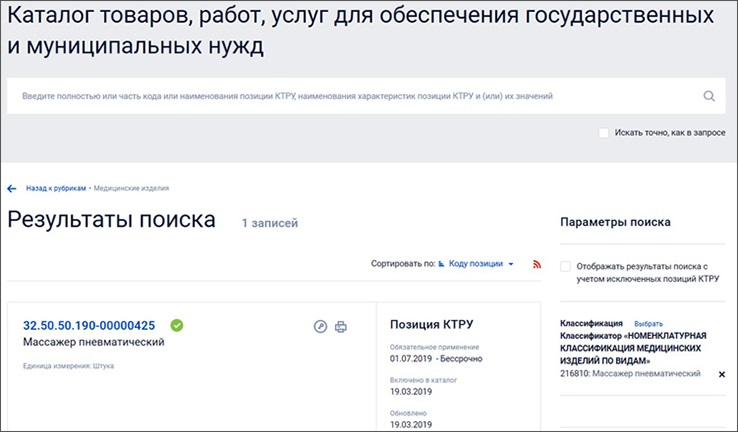Click the sort dropdown arrow
The width and height of the screenshot is (738, 432).
tap(511, 264)
